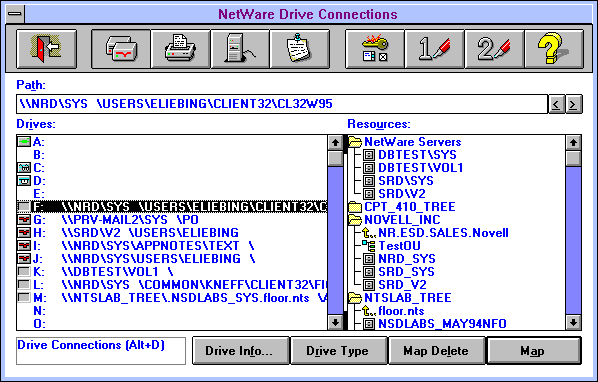This screenshot has height=382, width=598.
Task: Click the user-defined button 1 icon
Action: 434,49
